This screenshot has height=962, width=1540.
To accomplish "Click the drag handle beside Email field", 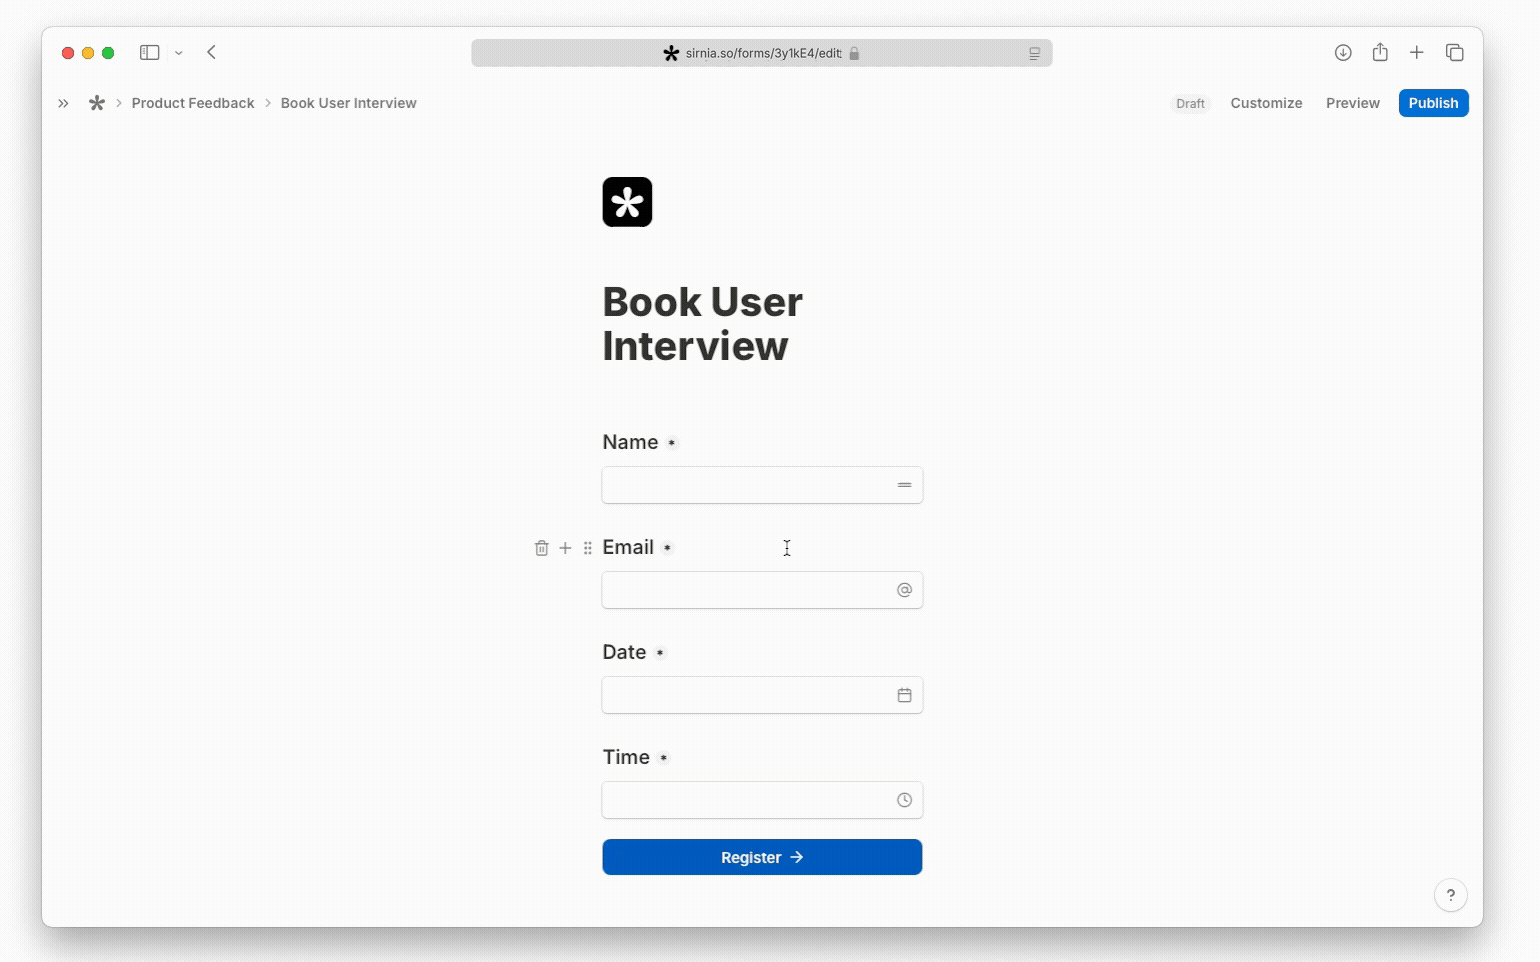I will [587, 548].
